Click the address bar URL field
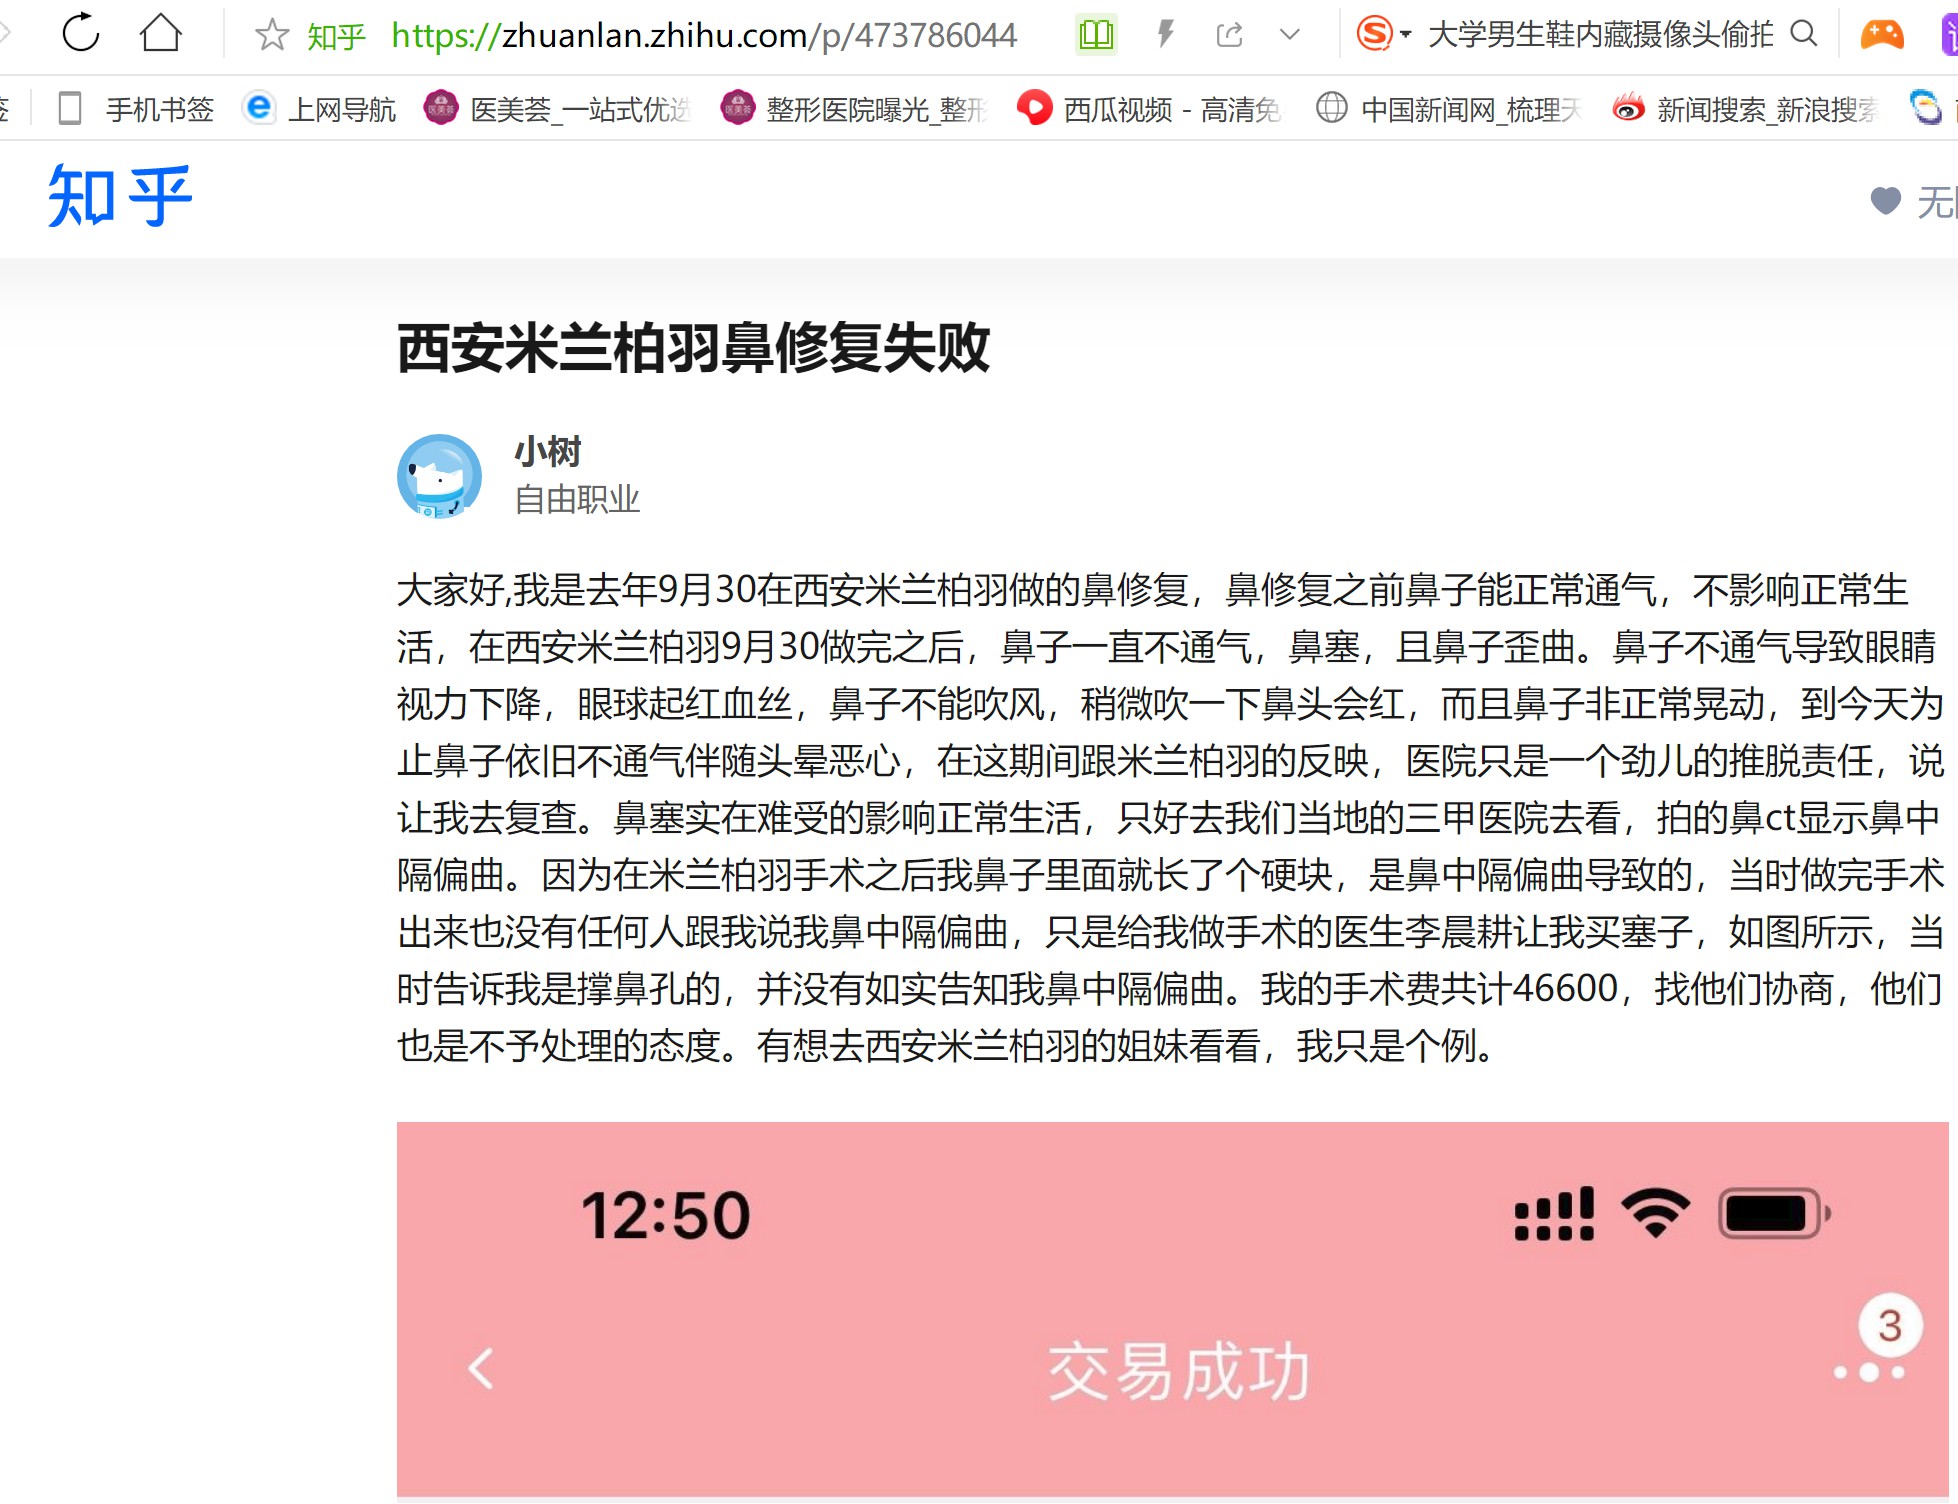This screenshot has width=1958, height=1504. 704,36
